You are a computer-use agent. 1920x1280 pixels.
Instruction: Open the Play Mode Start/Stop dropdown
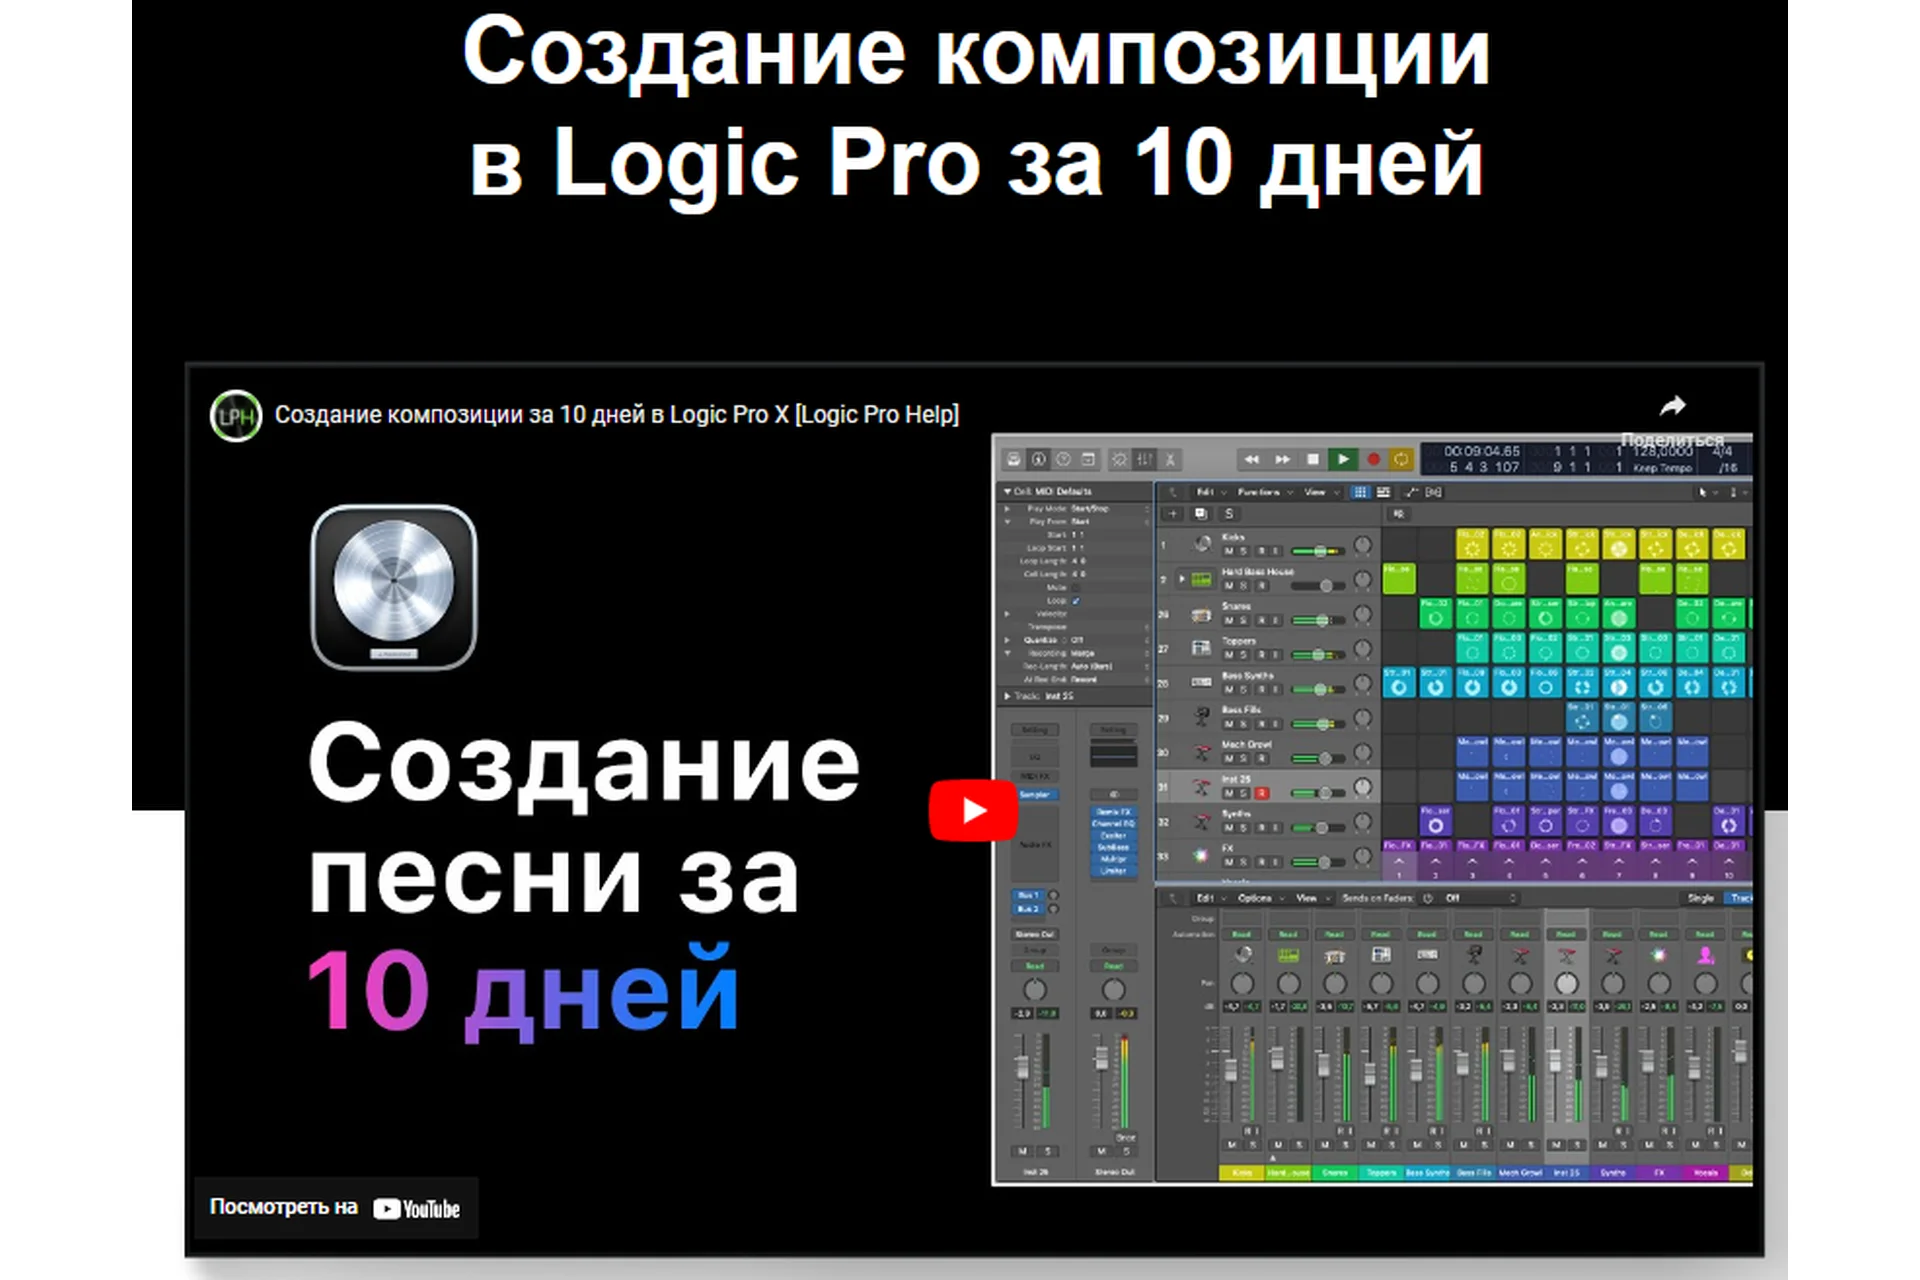(x=1090, y=508)
